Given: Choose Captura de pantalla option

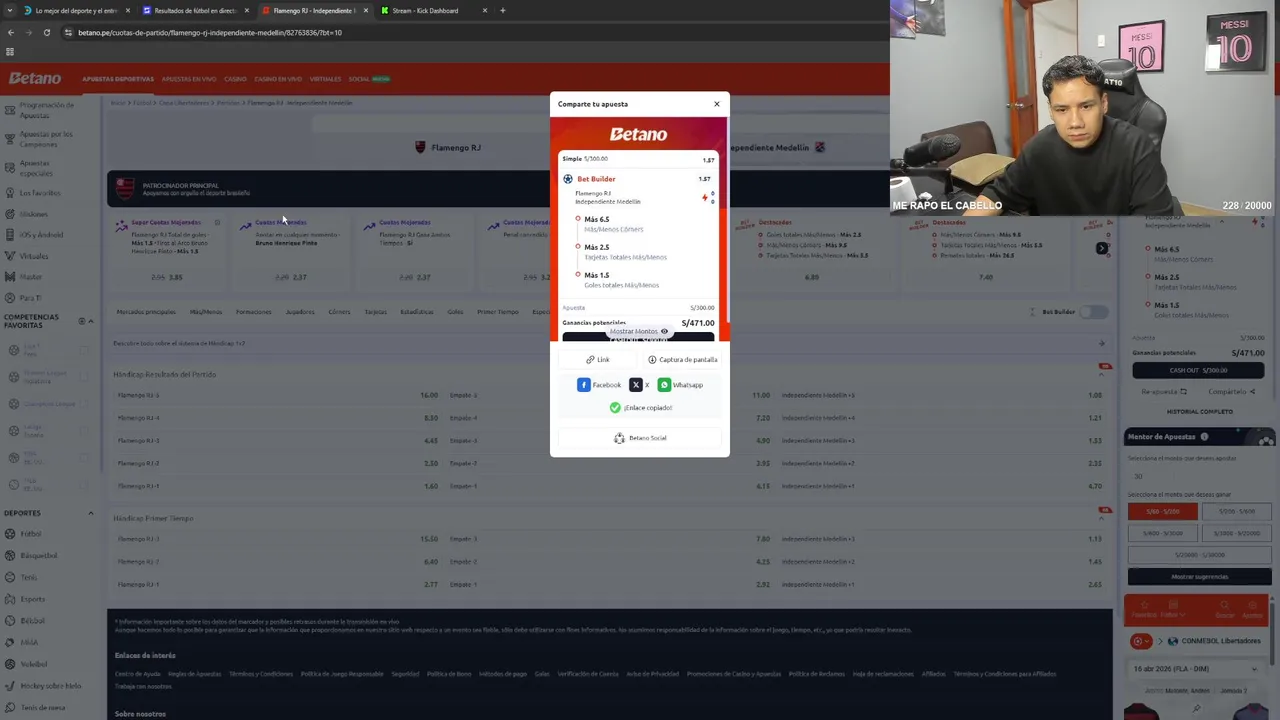Looking at the screenshot, I should (683, 360).
